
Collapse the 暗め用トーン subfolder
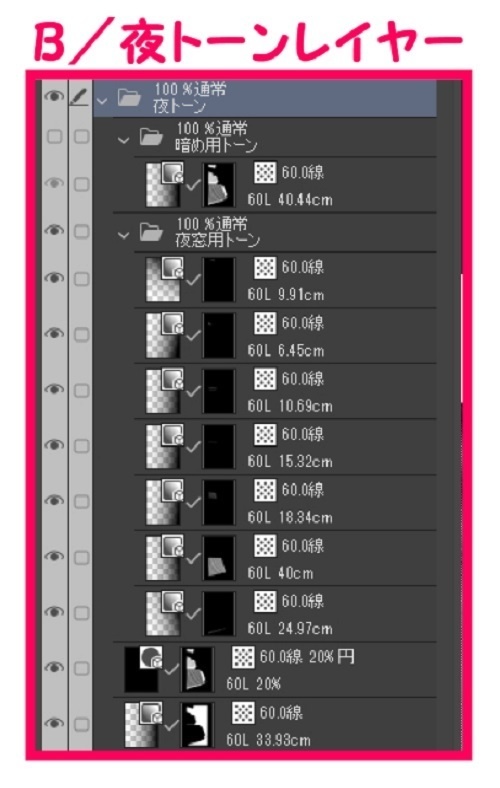tap(123, 141)
